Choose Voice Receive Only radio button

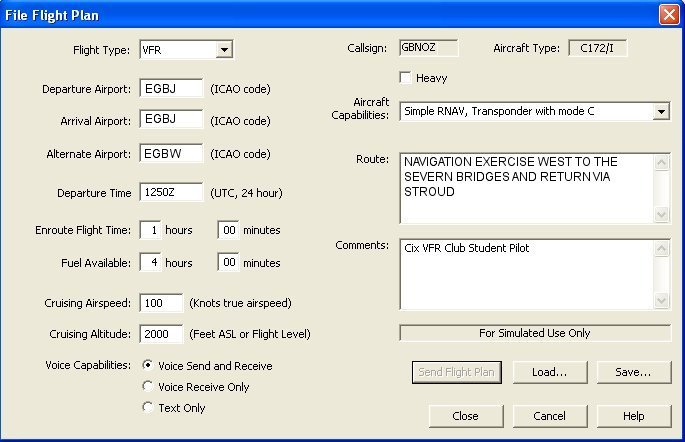pos(149,387)
